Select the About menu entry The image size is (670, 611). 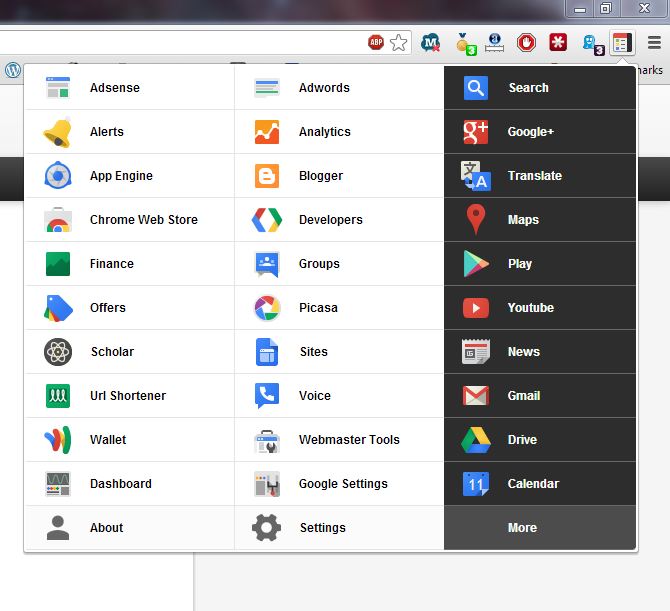tap(129, 528)
